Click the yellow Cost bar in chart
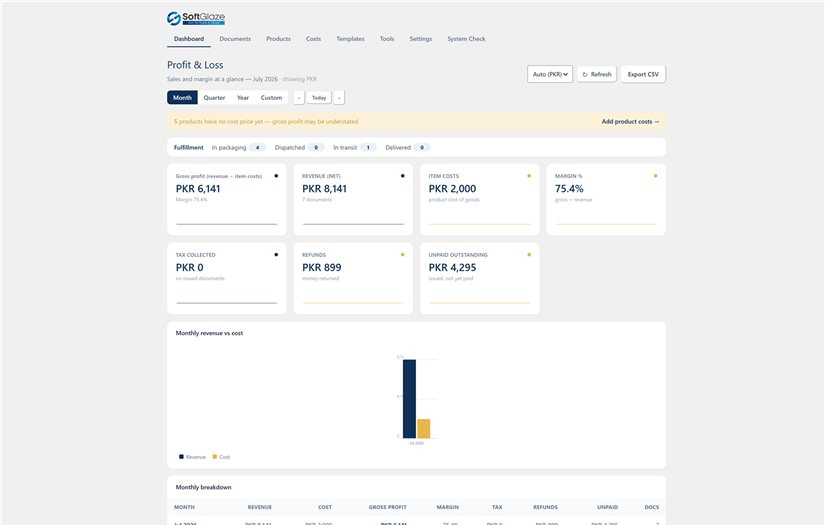The height and width of the screenshot is (525, 825). pyautogui.click(x=424, y=428)
